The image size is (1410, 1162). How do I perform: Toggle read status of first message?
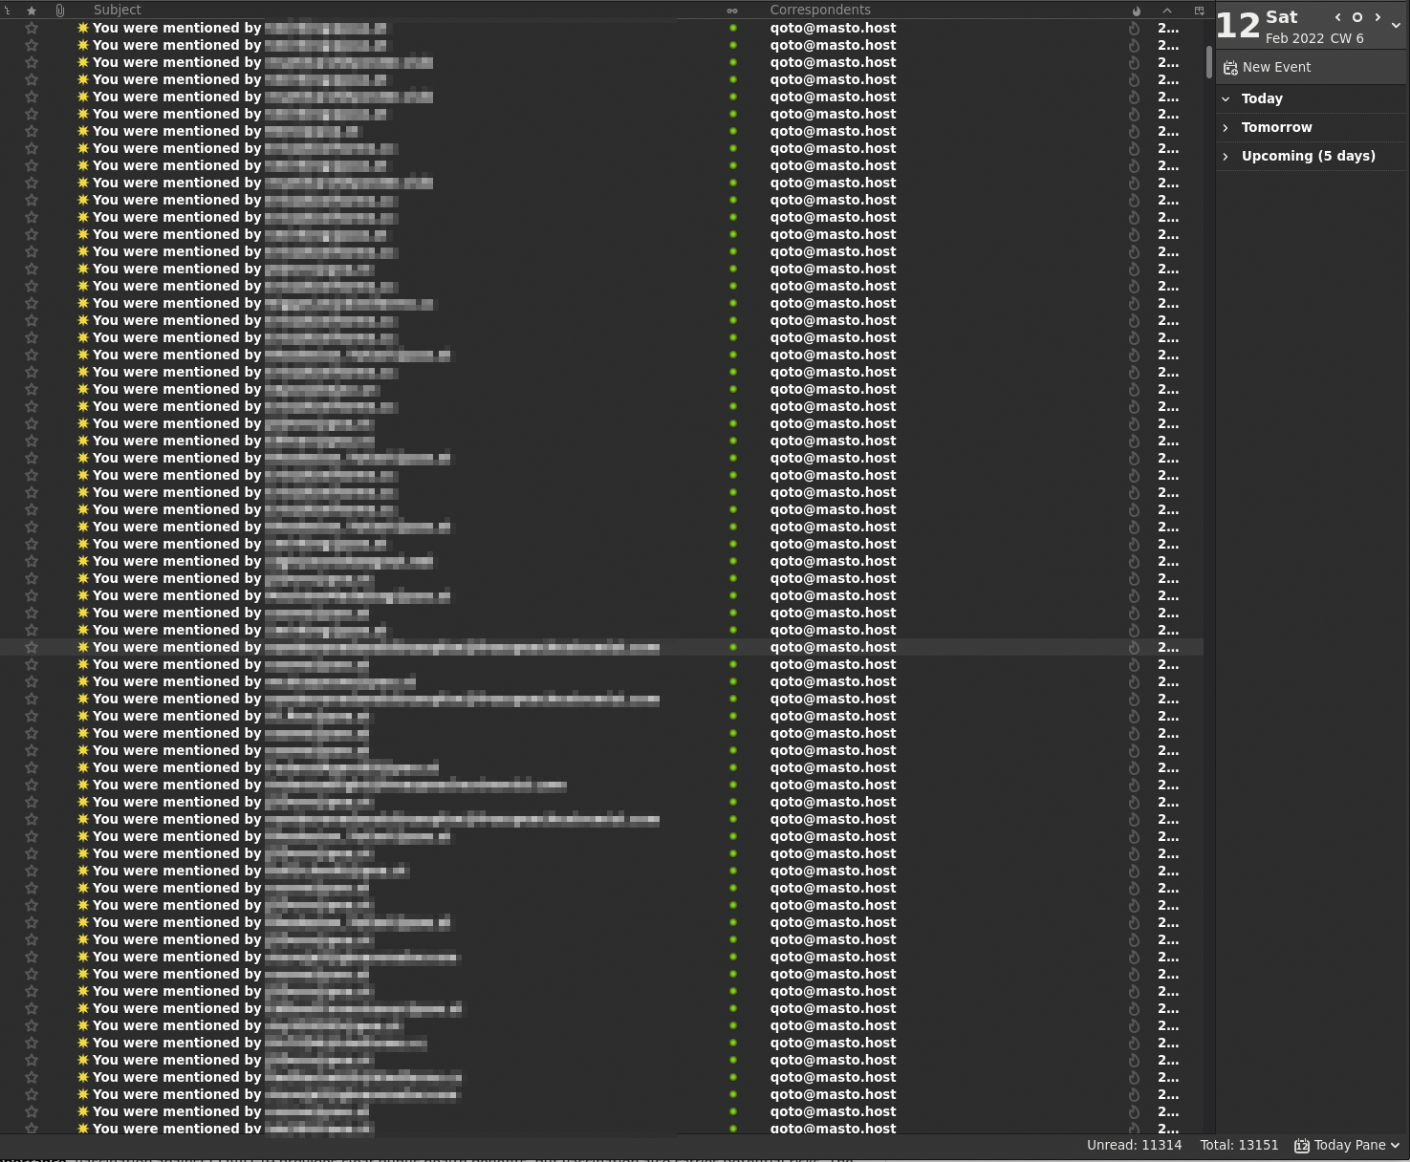pyautogui.click(x=733, y=28)
